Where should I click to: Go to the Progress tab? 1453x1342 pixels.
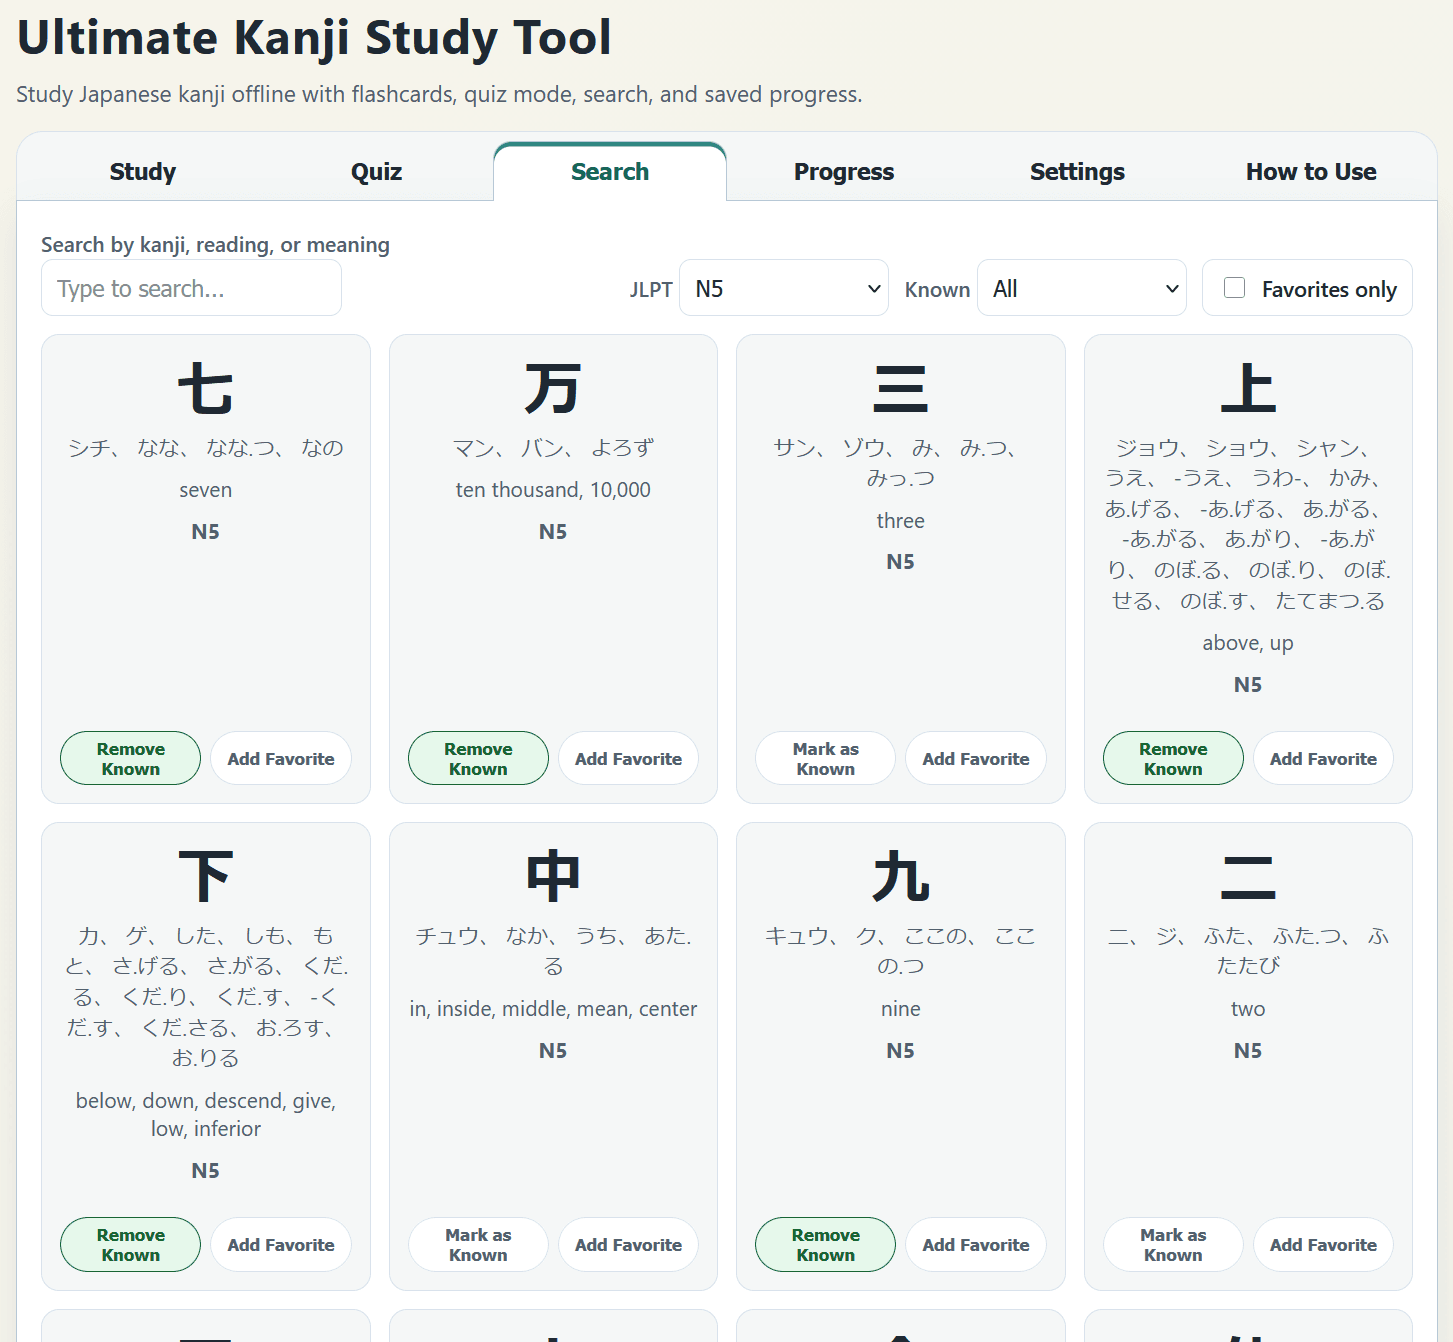(x=844, y=172)
